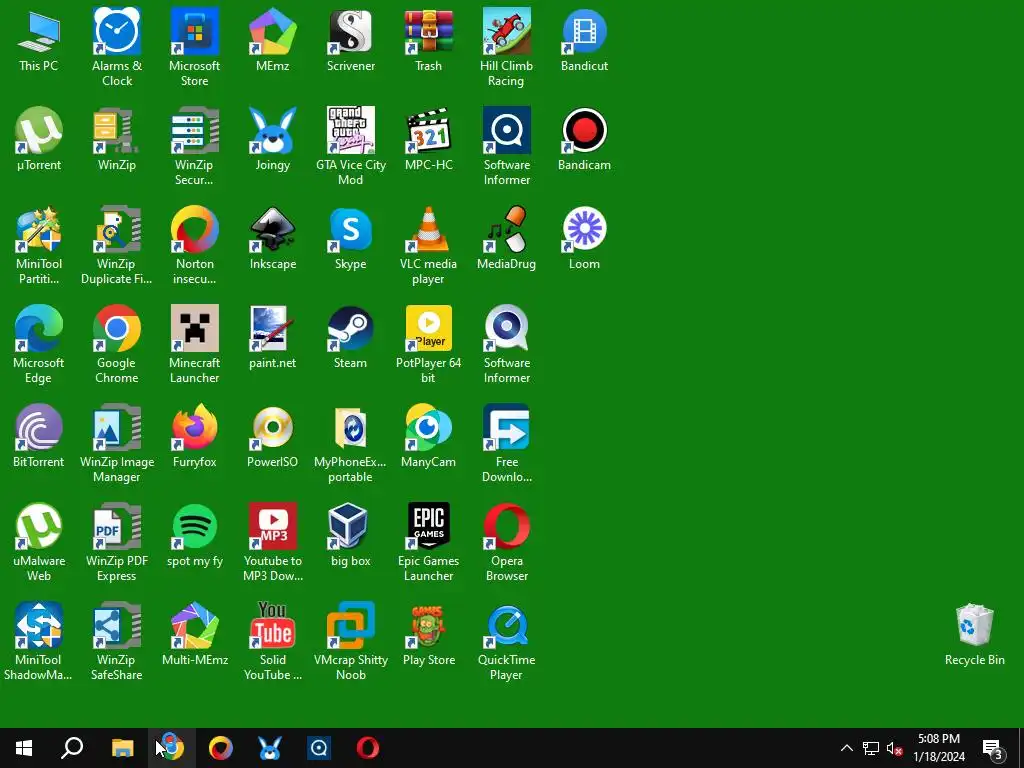Select QuickTime Player icon
Screen dimensions: 1024x768
pyautogui.click(x=506, y=641)
